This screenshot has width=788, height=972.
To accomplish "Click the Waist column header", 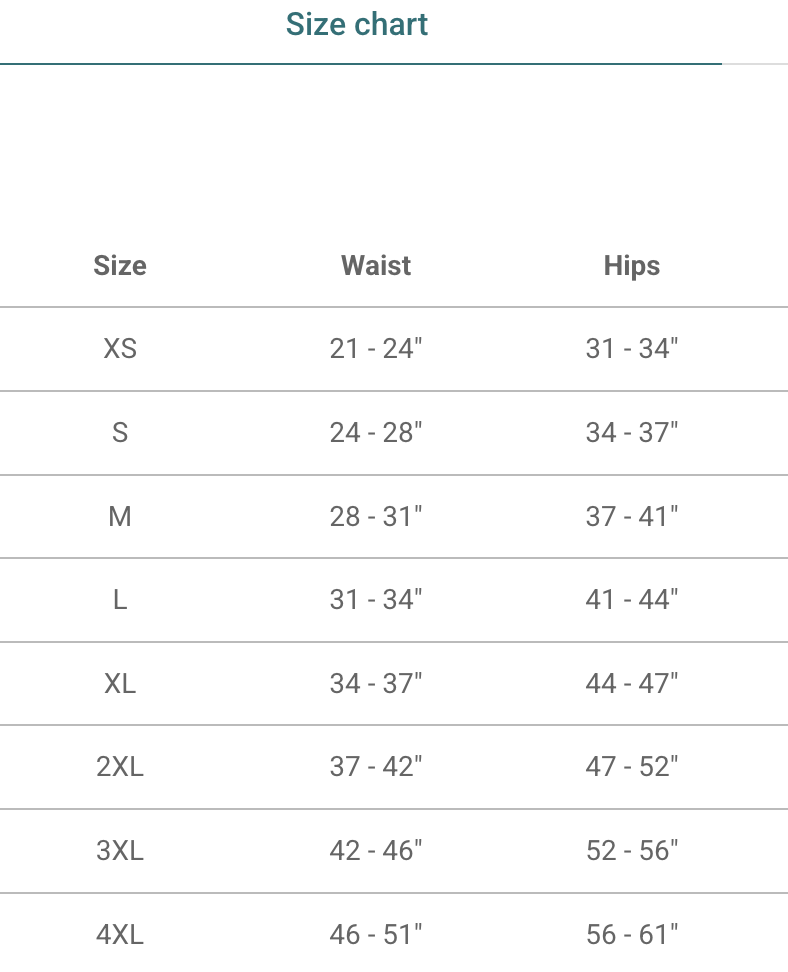I will point(376,266).
